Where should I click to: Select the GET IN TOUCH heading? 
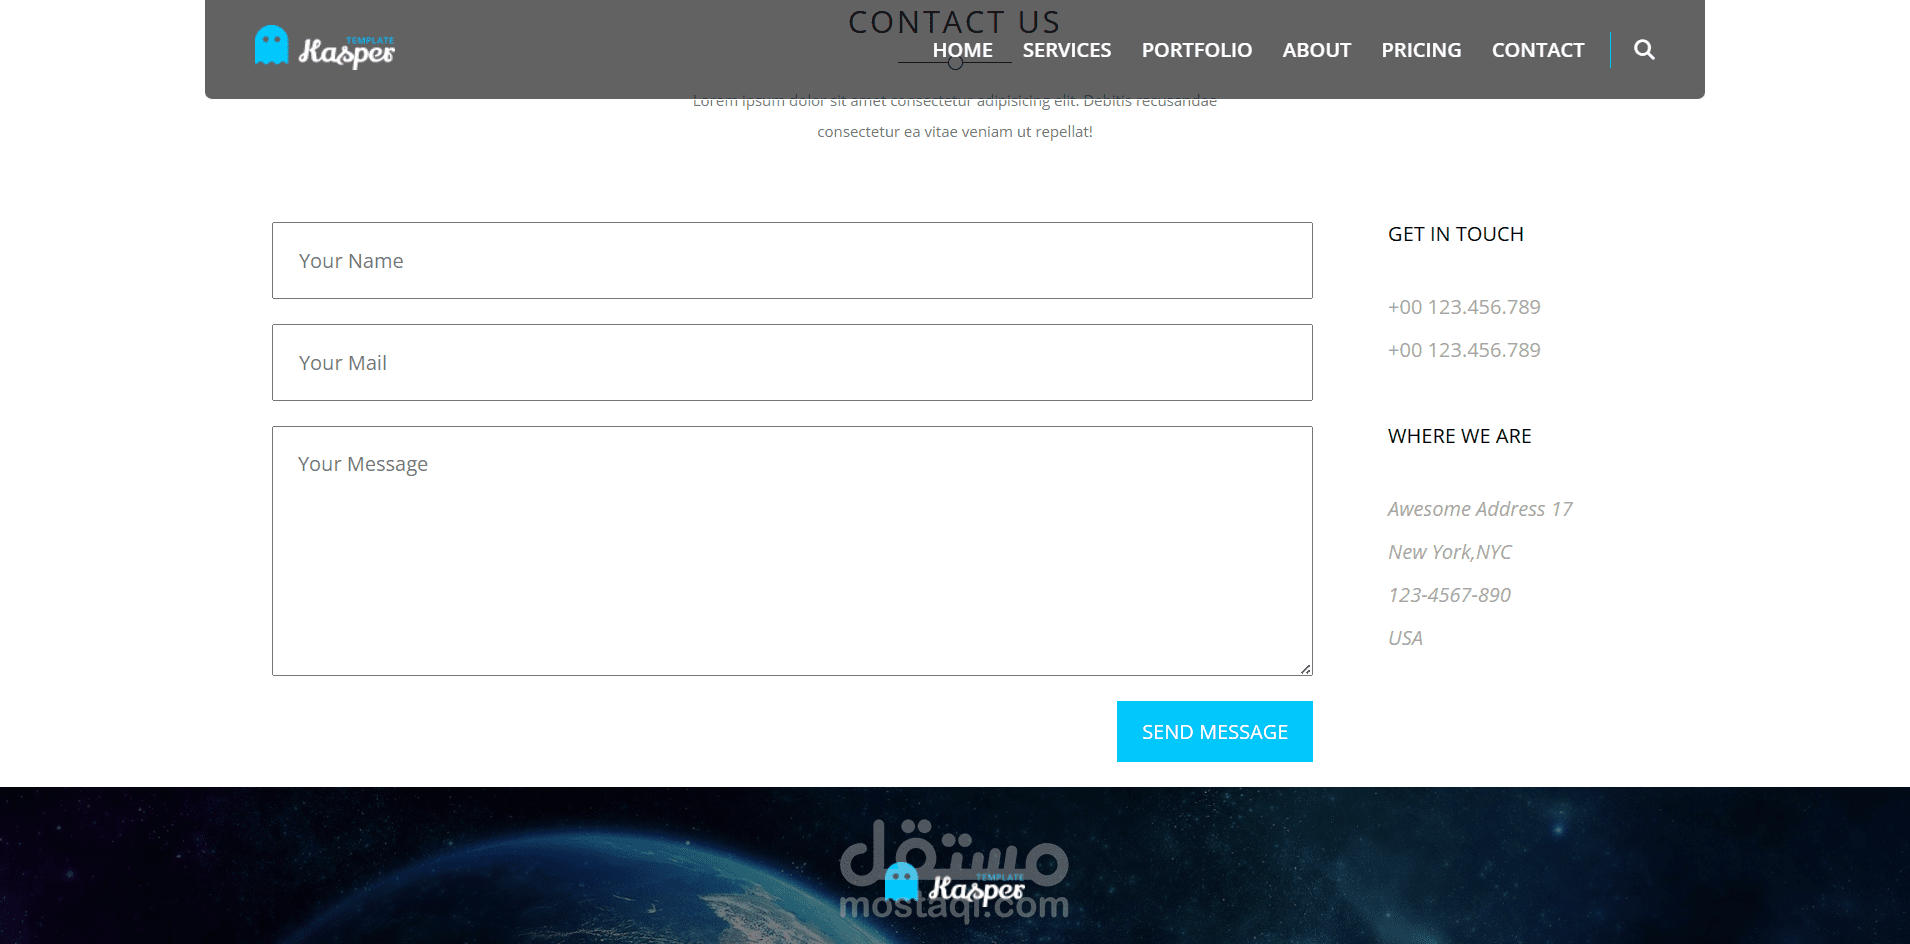click(1456, 234)
